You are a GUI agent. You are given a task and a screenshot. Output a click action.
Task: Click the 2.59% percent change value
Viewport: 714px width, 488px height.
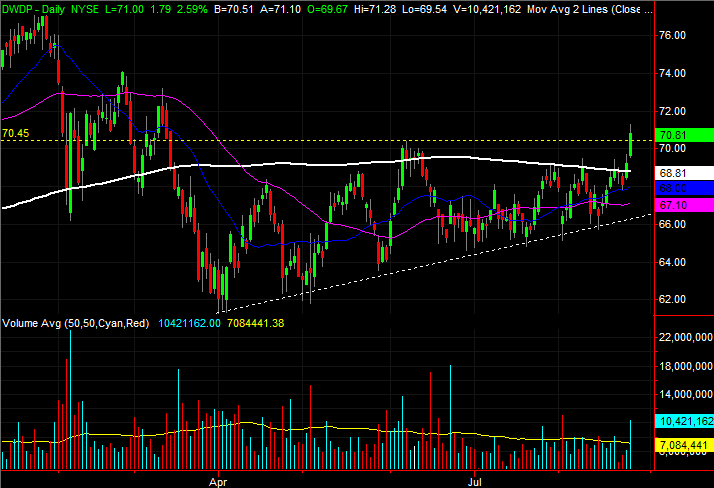[x=192, y=9]
